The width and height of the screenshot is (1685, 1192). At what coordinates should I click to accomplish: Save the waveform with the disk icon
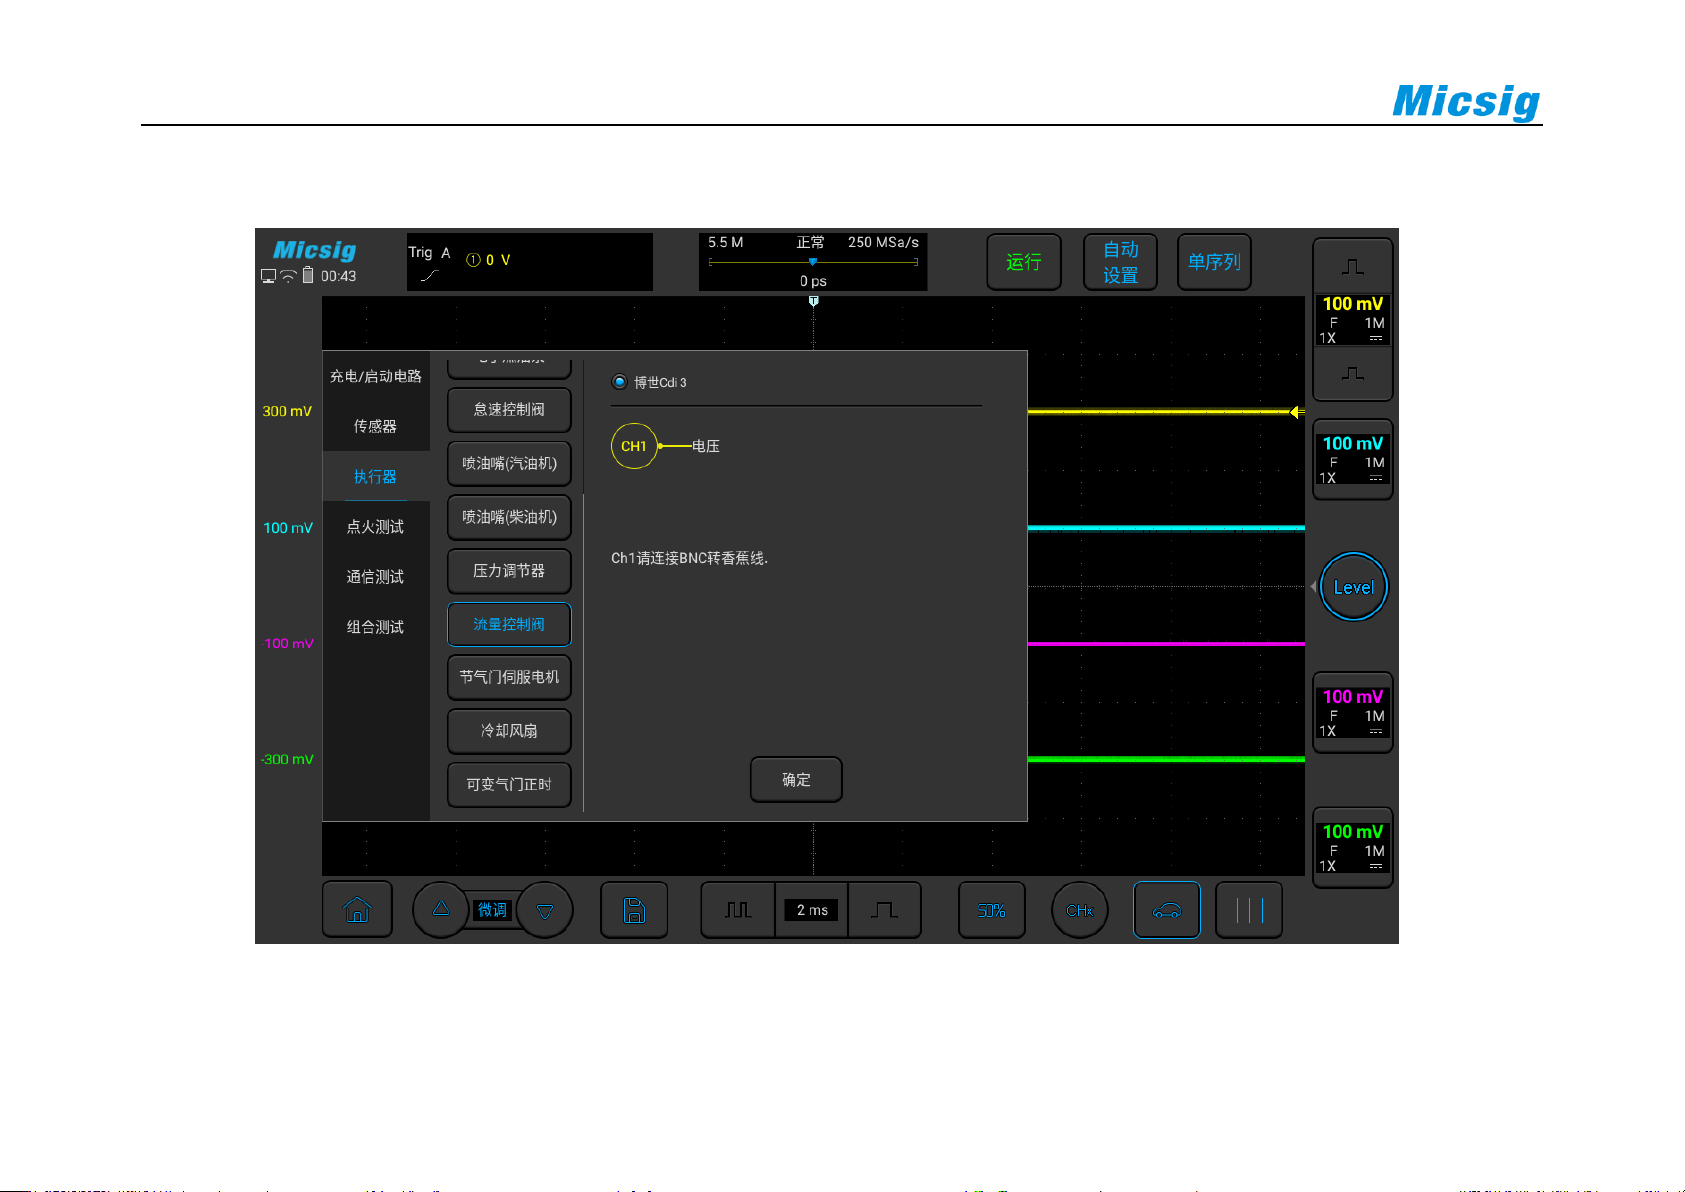[x=634, y=910]
